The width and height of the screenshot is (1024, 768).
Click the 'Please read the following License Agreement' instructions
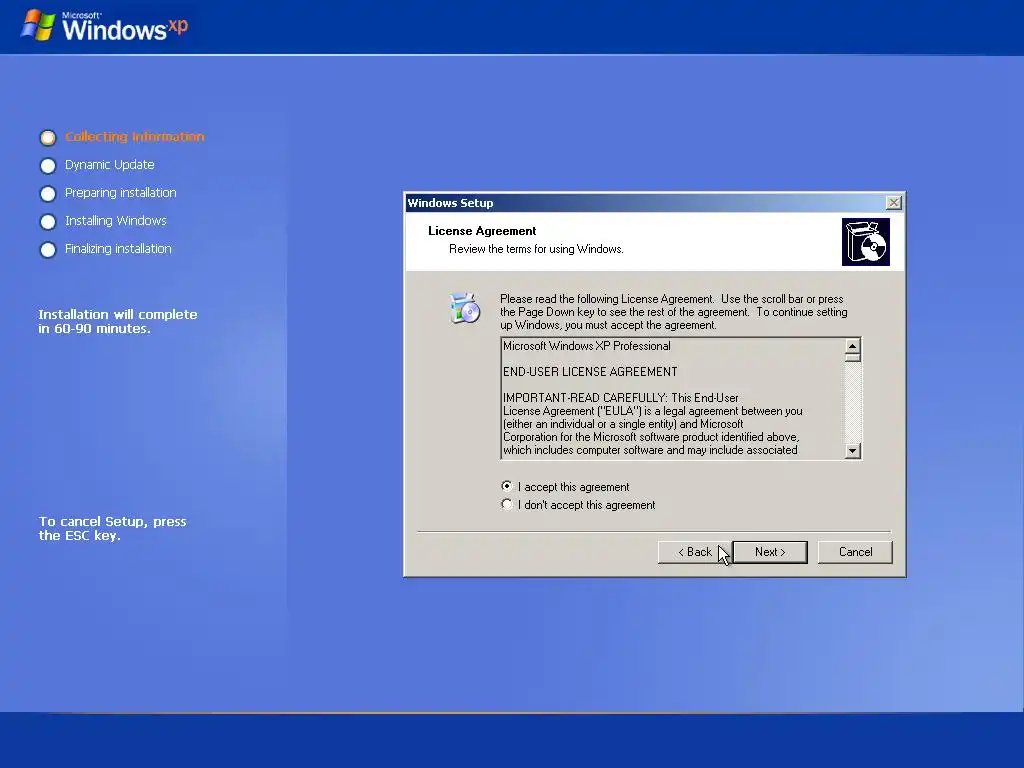click(x=673, y=312)
